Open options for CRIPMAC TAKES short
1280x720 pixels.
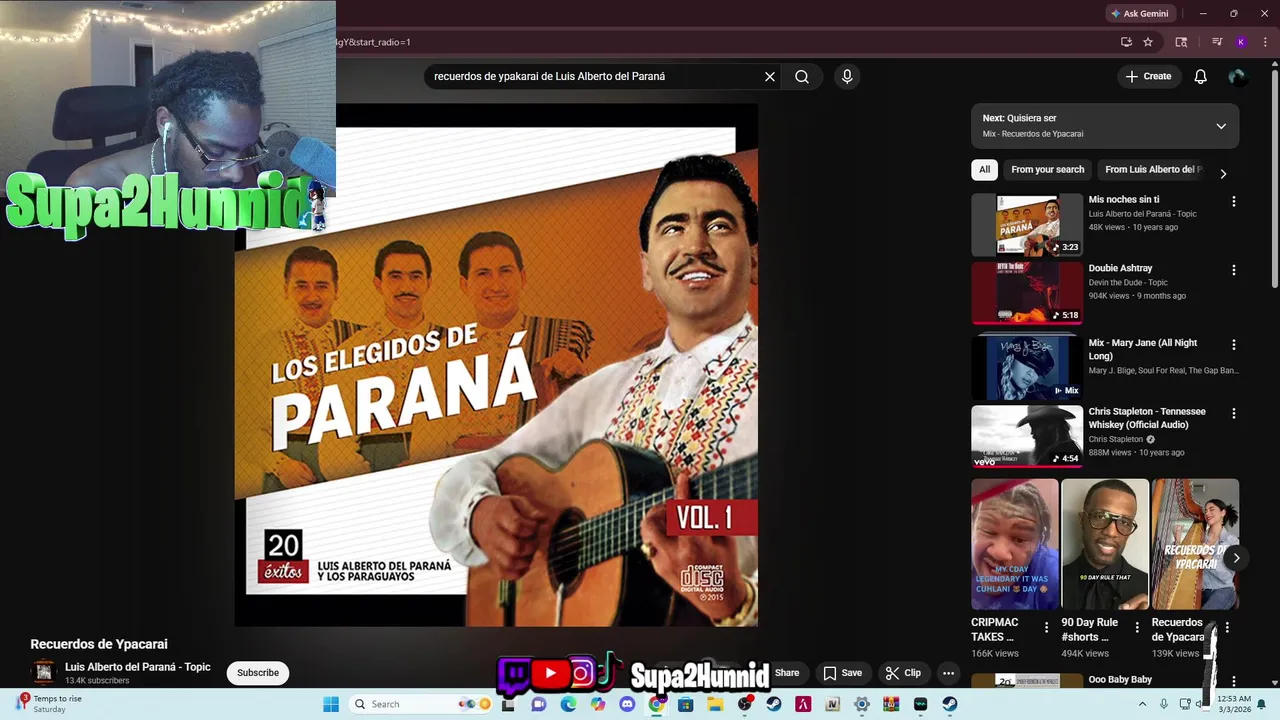coord(1046,627)
